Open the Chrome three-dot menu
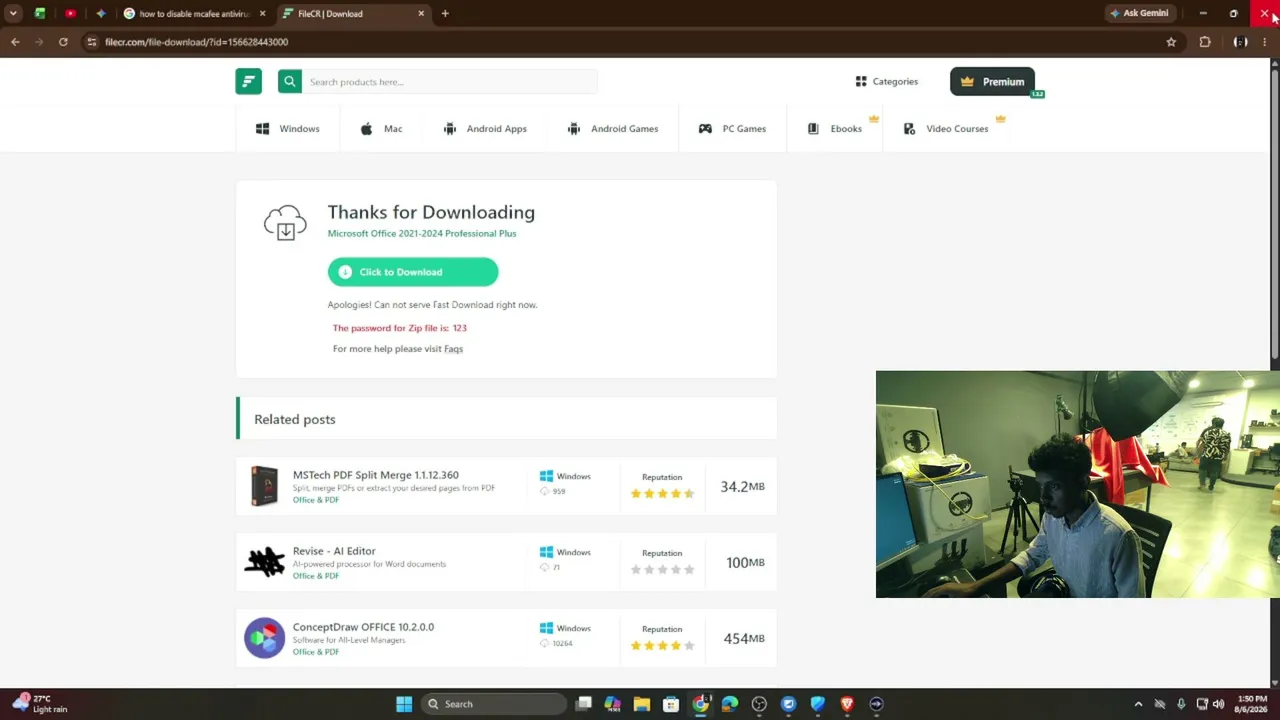The image size is (1280, 720). pyautogui.click(x=1265, y=42)
